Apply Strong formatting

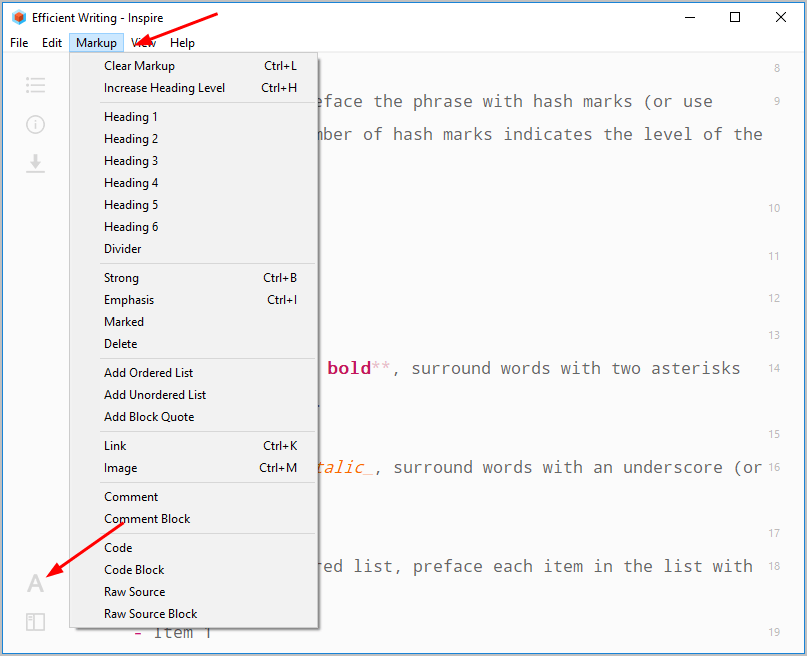194,278
